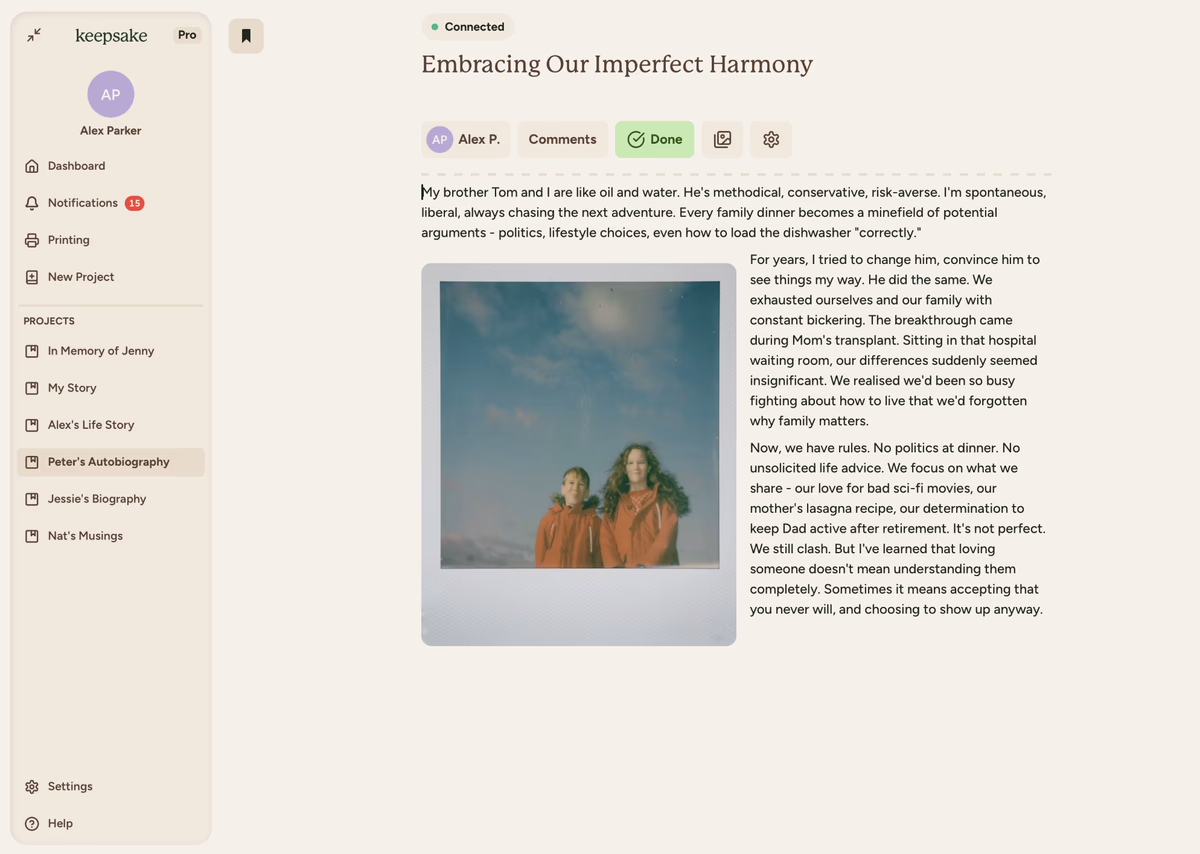Open the In Memory of Jenny project
Viewport: 1200px width, 854px height.
(100, 351)
